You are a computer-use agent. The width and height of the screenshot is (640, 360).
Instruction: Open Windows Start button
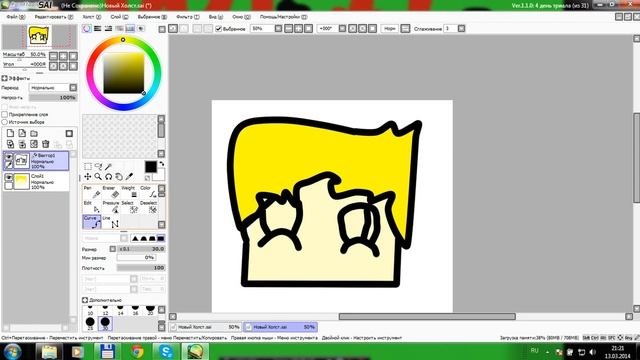pyautogui.click(x=12, y=351)
